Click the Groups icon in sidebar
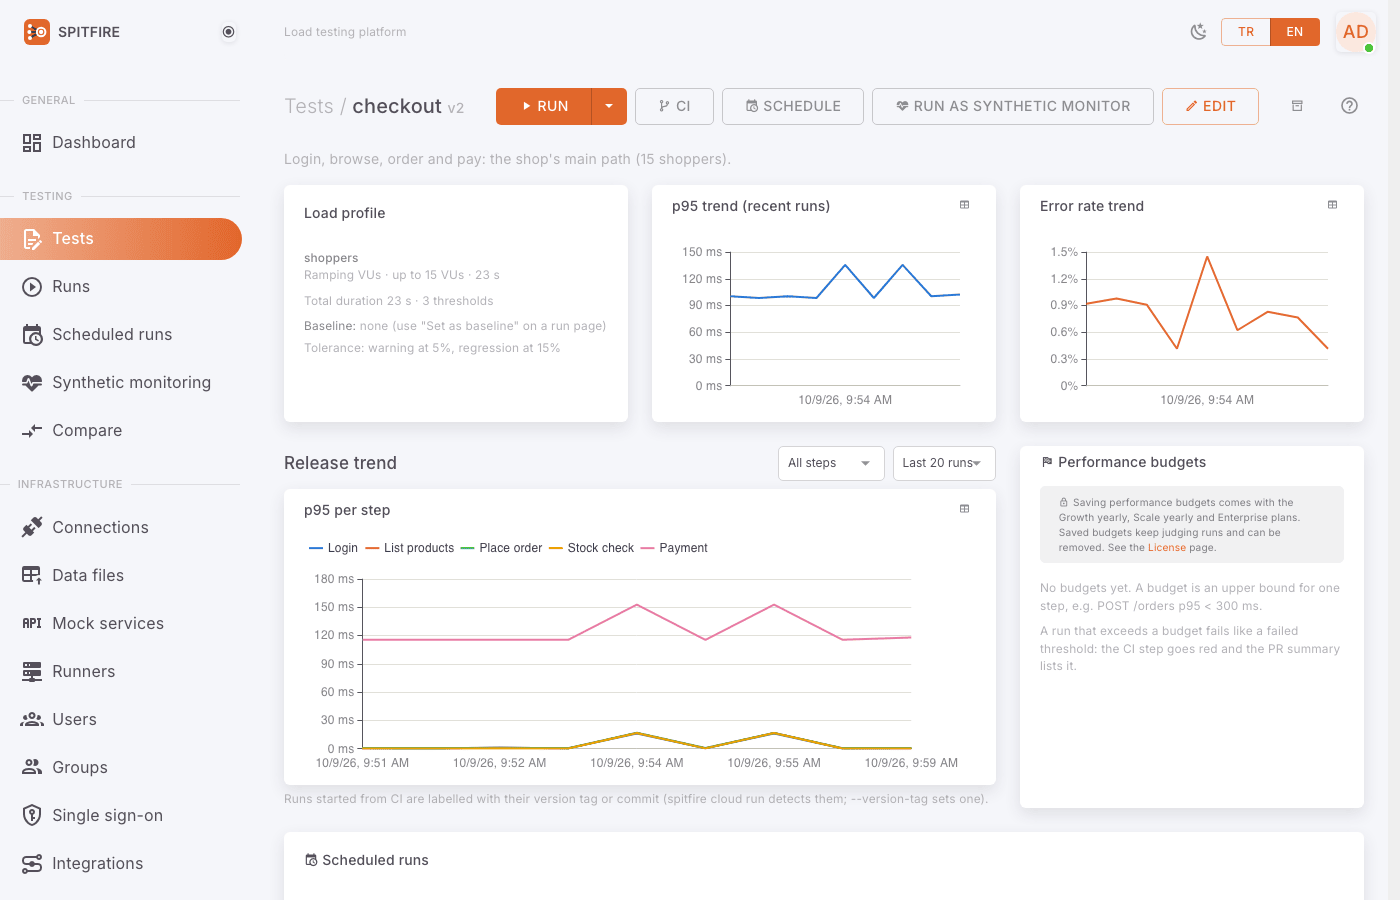 pyautogui.click(x=32, y=767)
